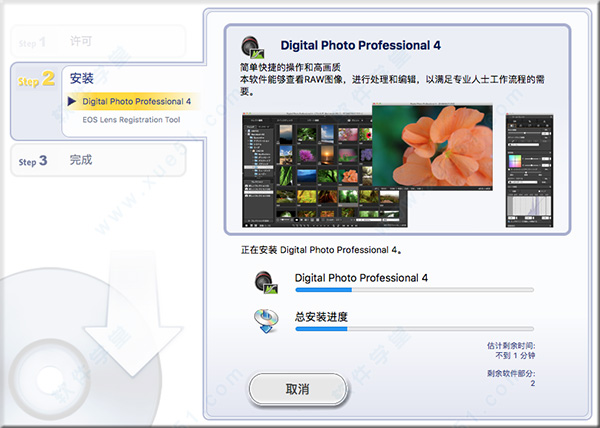Click the orange flower preview image

tap(432, 146)
